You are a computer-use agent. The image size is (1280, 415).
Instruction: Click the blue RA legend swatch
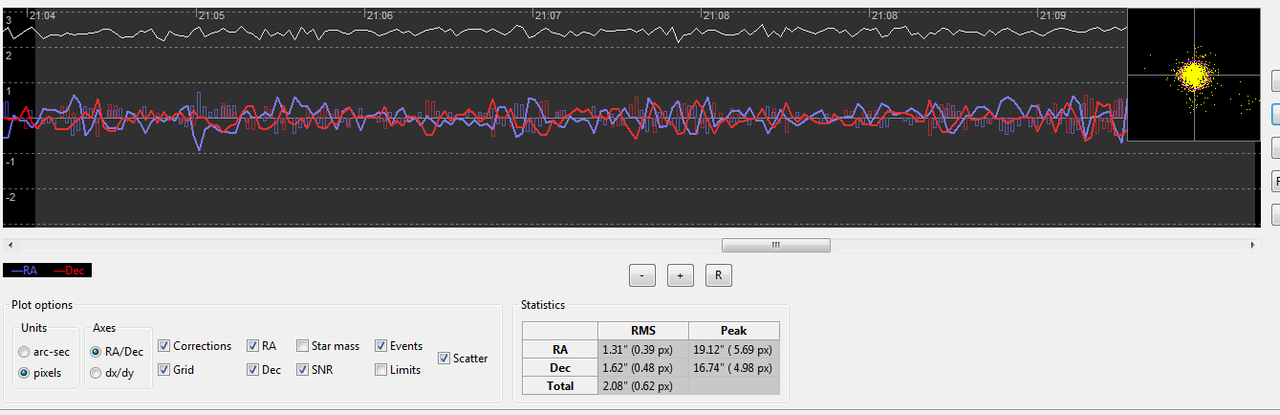click(26, 270)
